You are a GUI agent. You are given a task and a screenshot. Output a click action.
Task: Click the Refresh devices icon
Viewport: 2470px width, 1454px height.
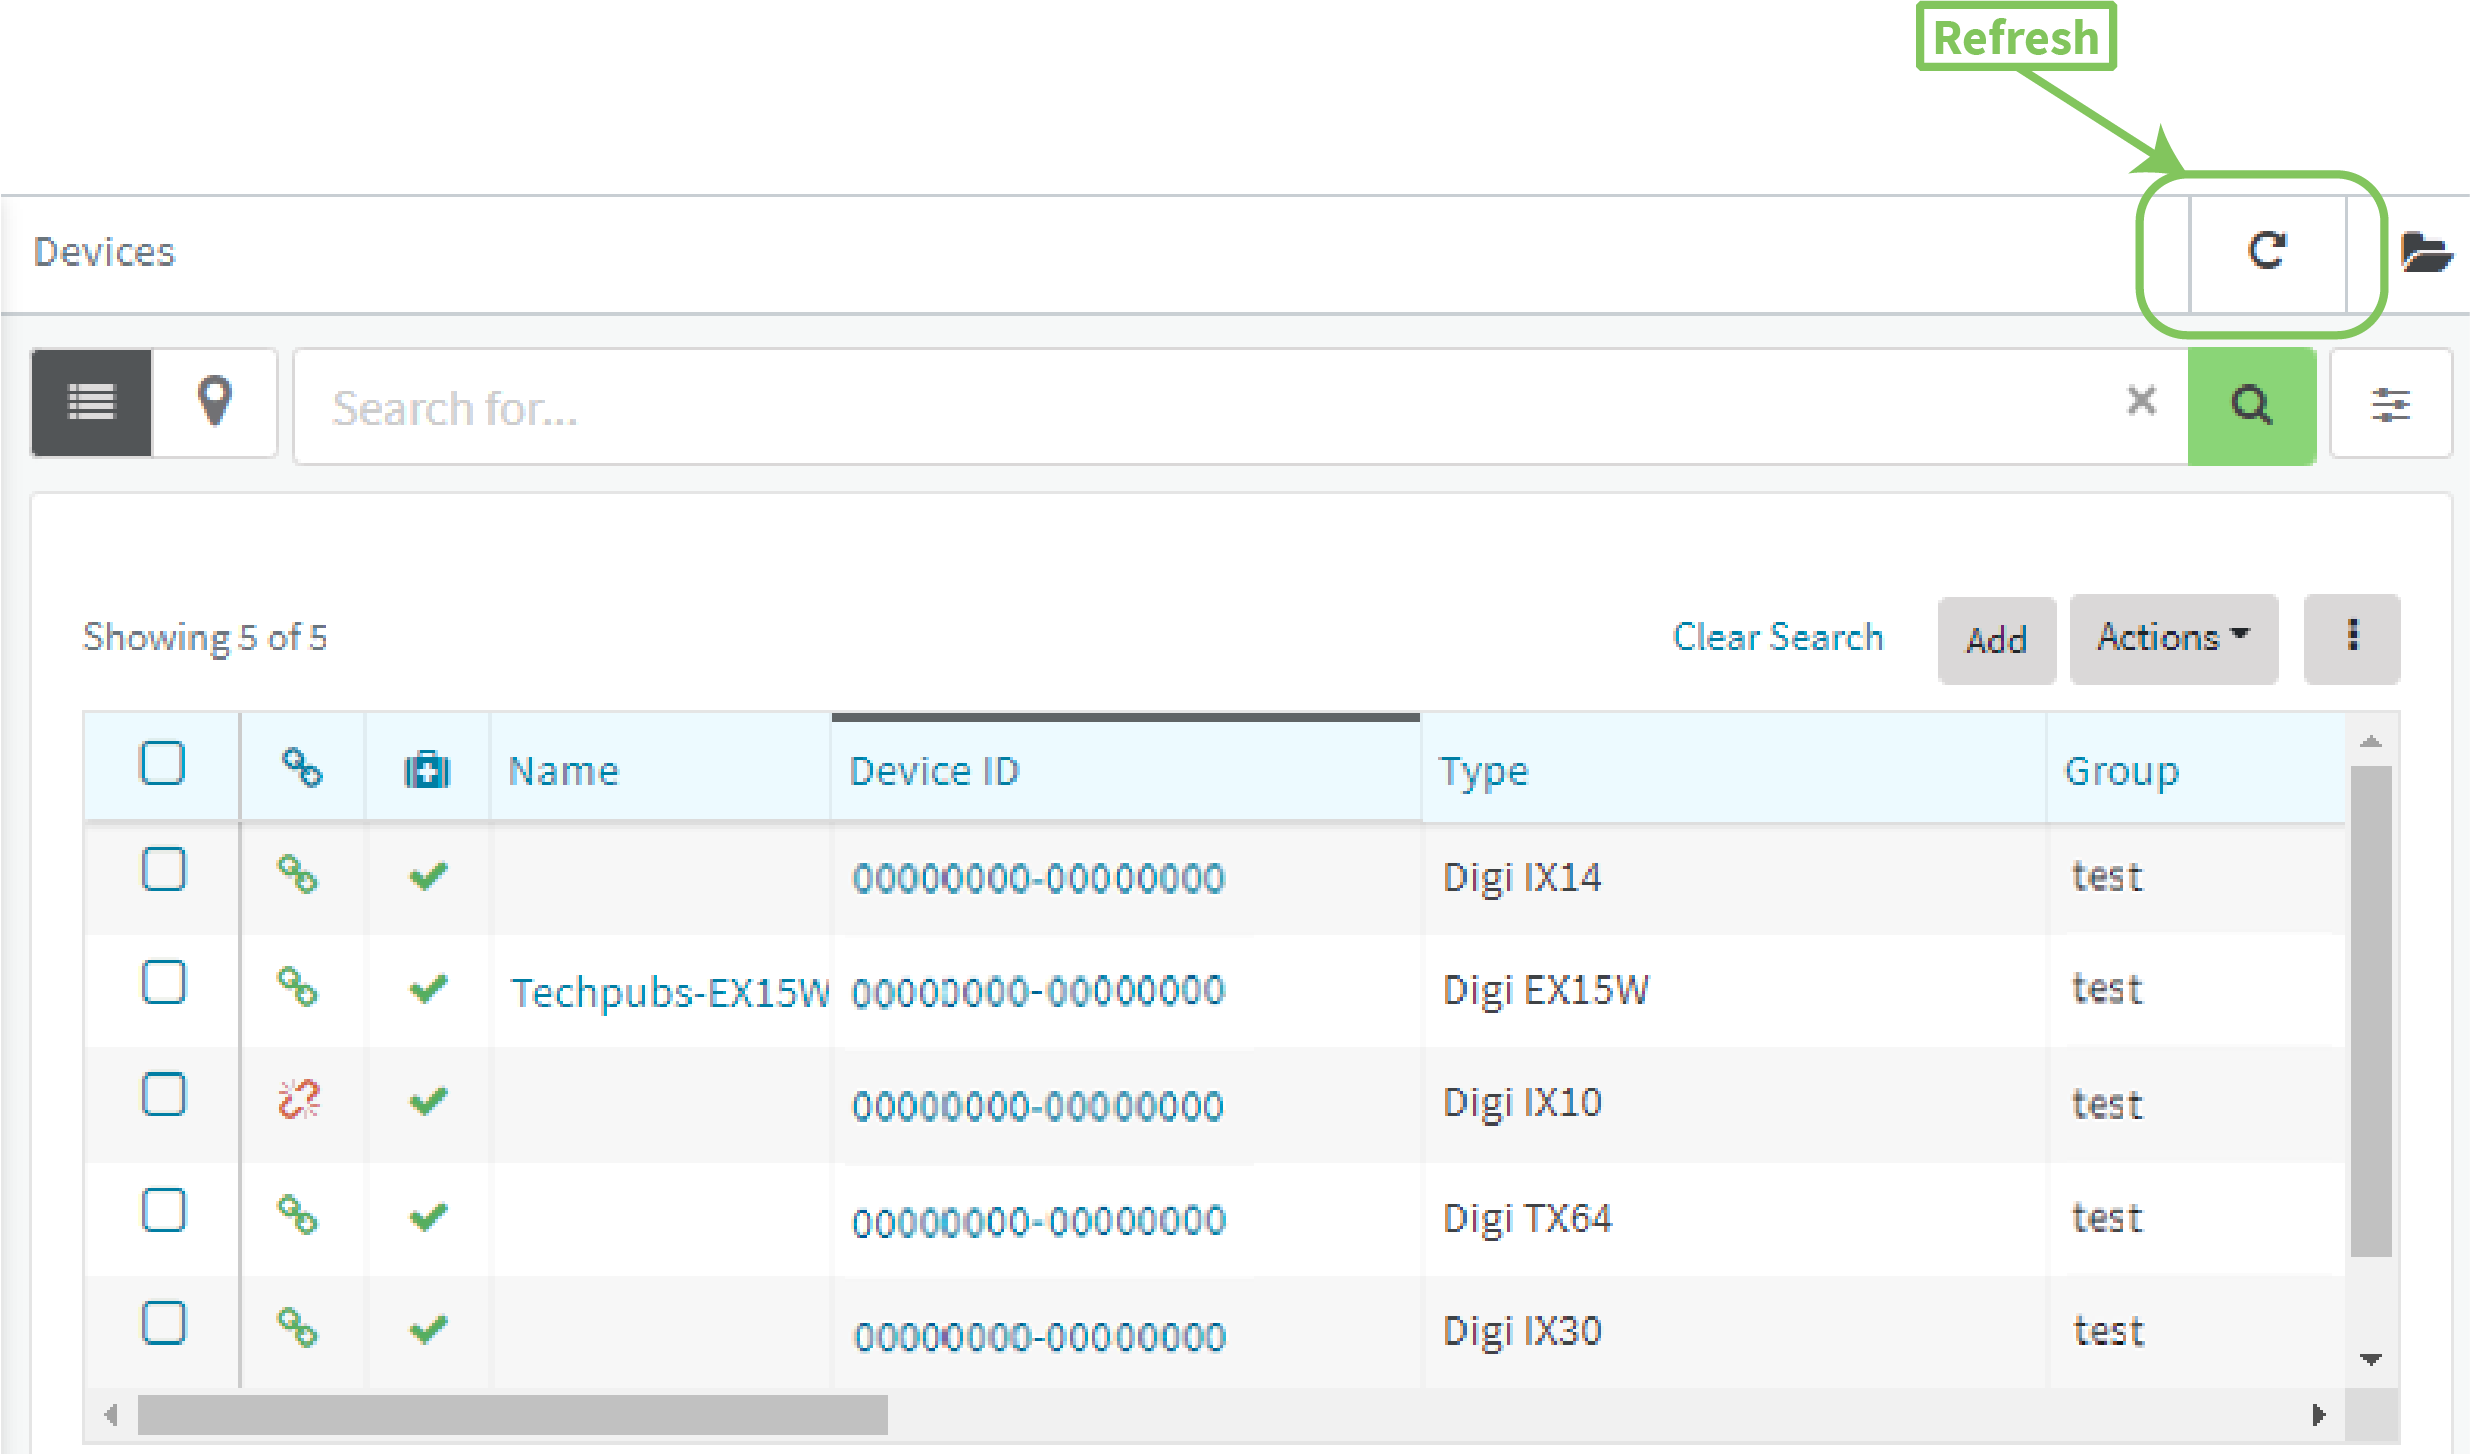click(2266, 252)
